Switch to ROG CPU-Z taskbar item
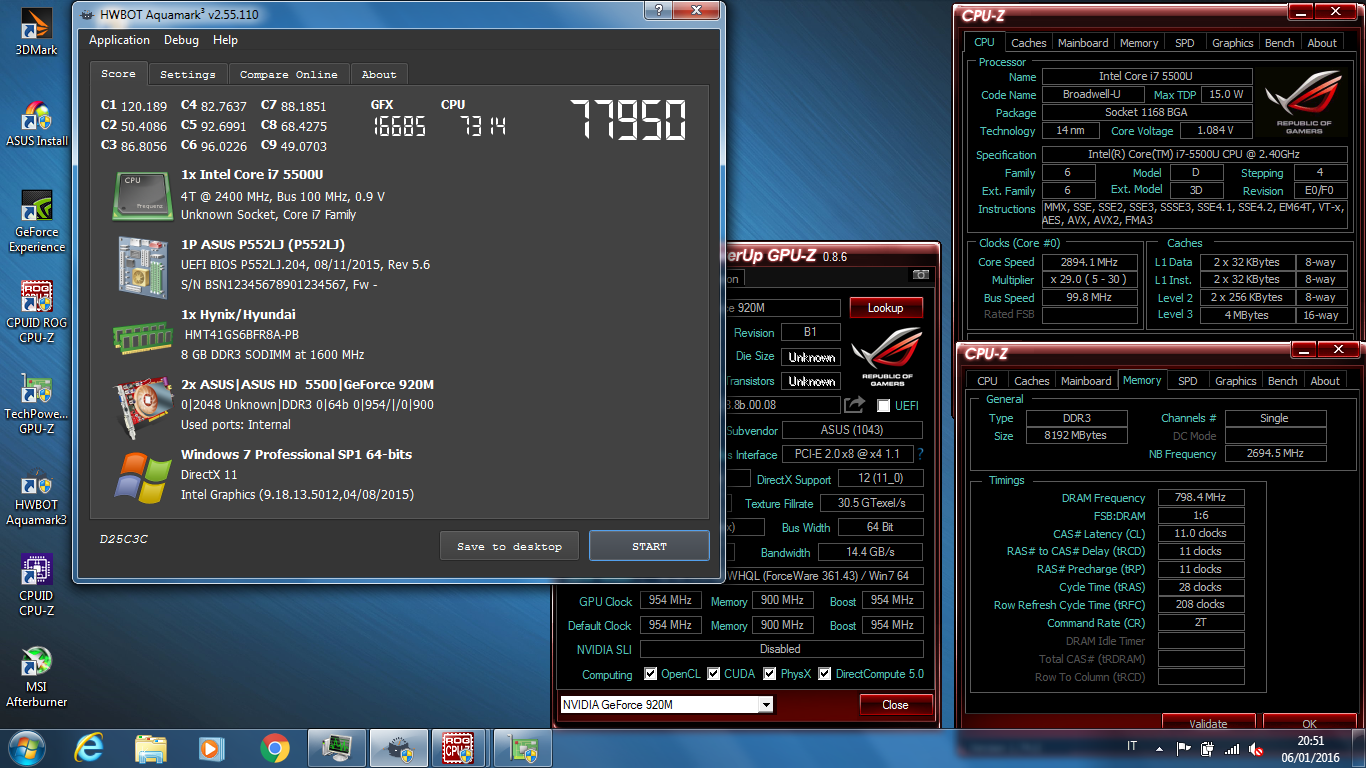 [461, 748]
